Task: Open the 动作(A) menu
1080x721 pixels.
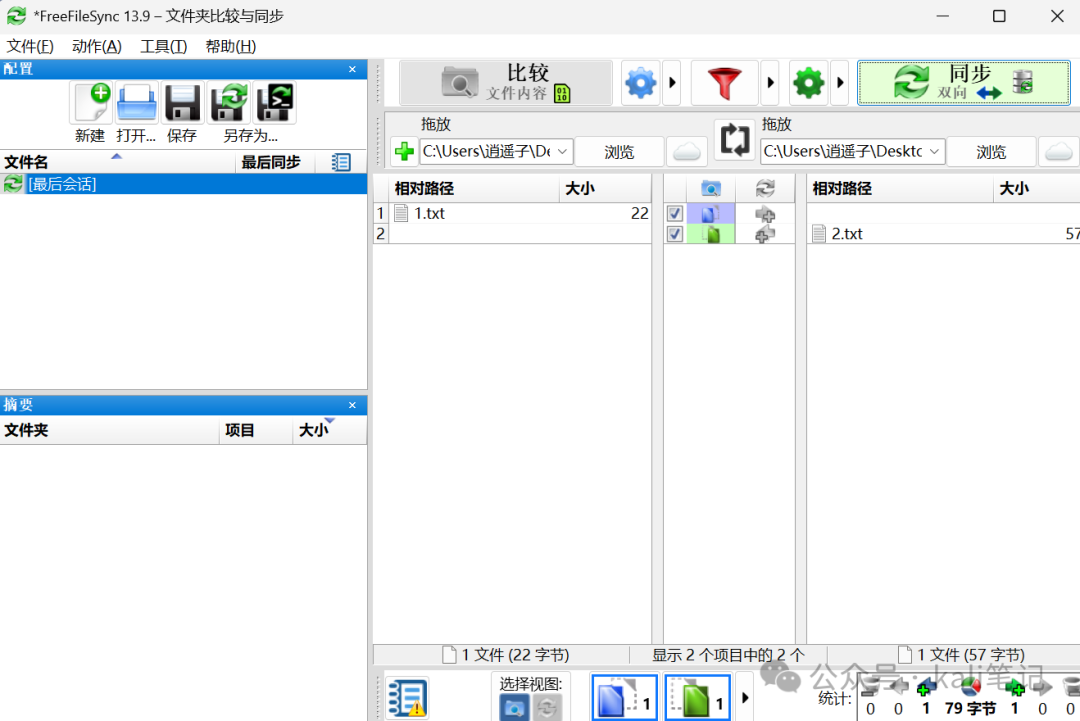Action: click(x=97, y=46)
